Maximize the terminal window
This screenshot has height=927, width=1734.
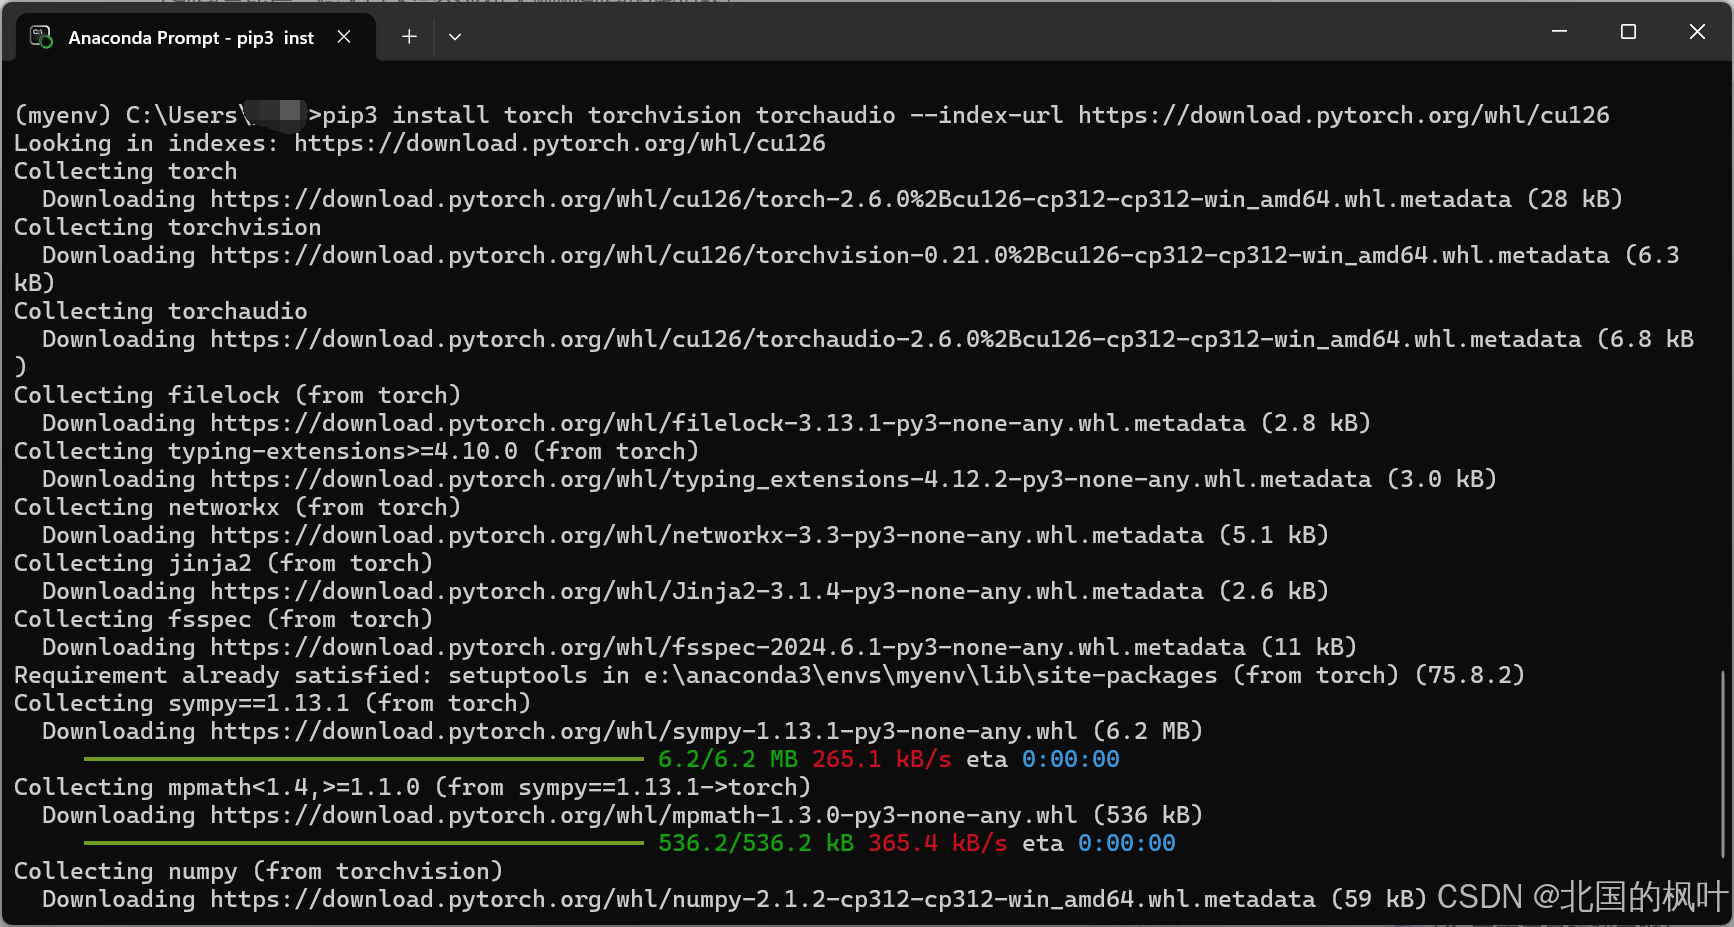click(1627, 31)
